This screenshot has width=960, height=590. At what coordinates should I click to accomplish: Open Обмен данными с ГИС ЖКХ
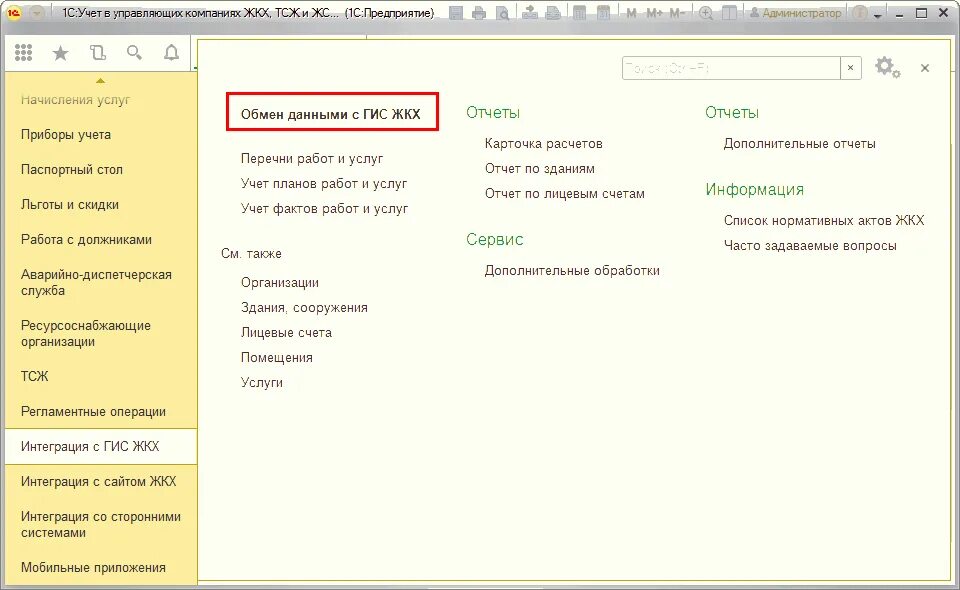pos(331,114)
